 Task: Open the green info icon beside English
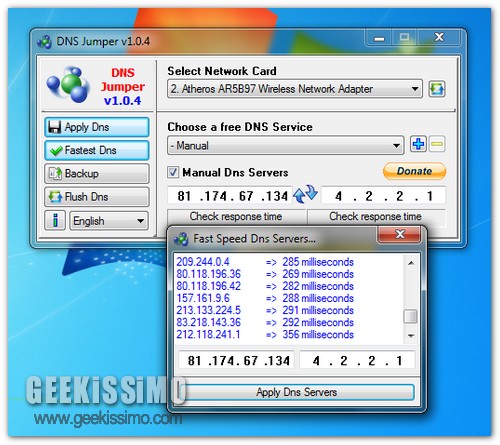click(x=55, y=220)
